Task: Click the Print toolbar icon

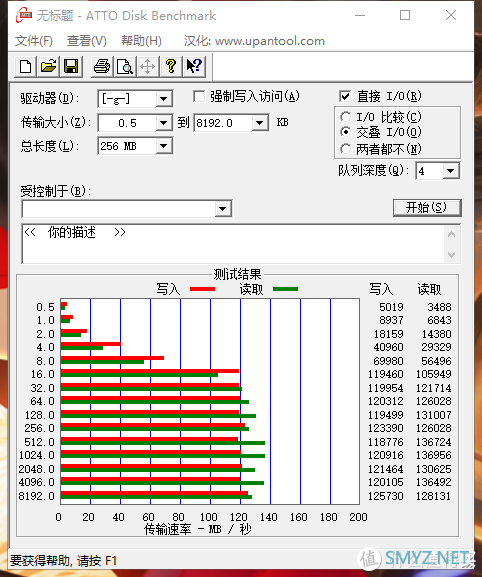Action: click(x=102, y=67)
